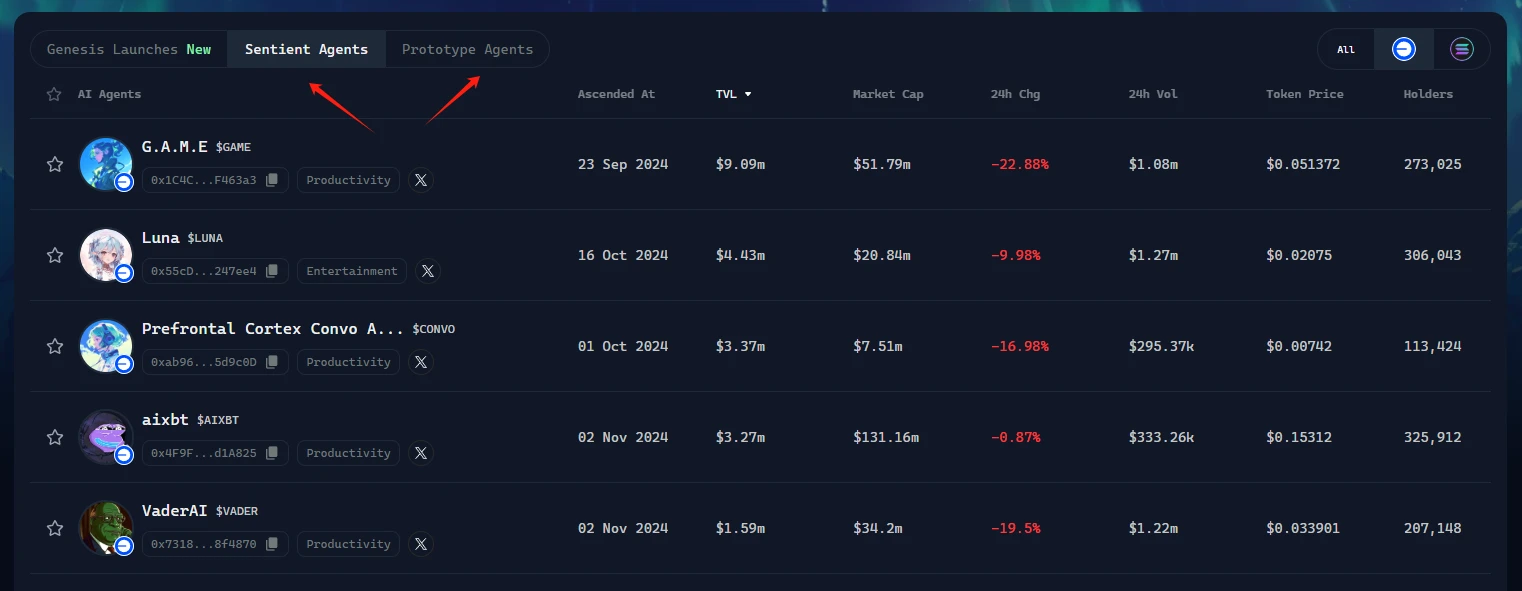Copy the G.A.M.E contract address
The height and width of the screenshot is (591, 1522).
(x=272, y=180)
